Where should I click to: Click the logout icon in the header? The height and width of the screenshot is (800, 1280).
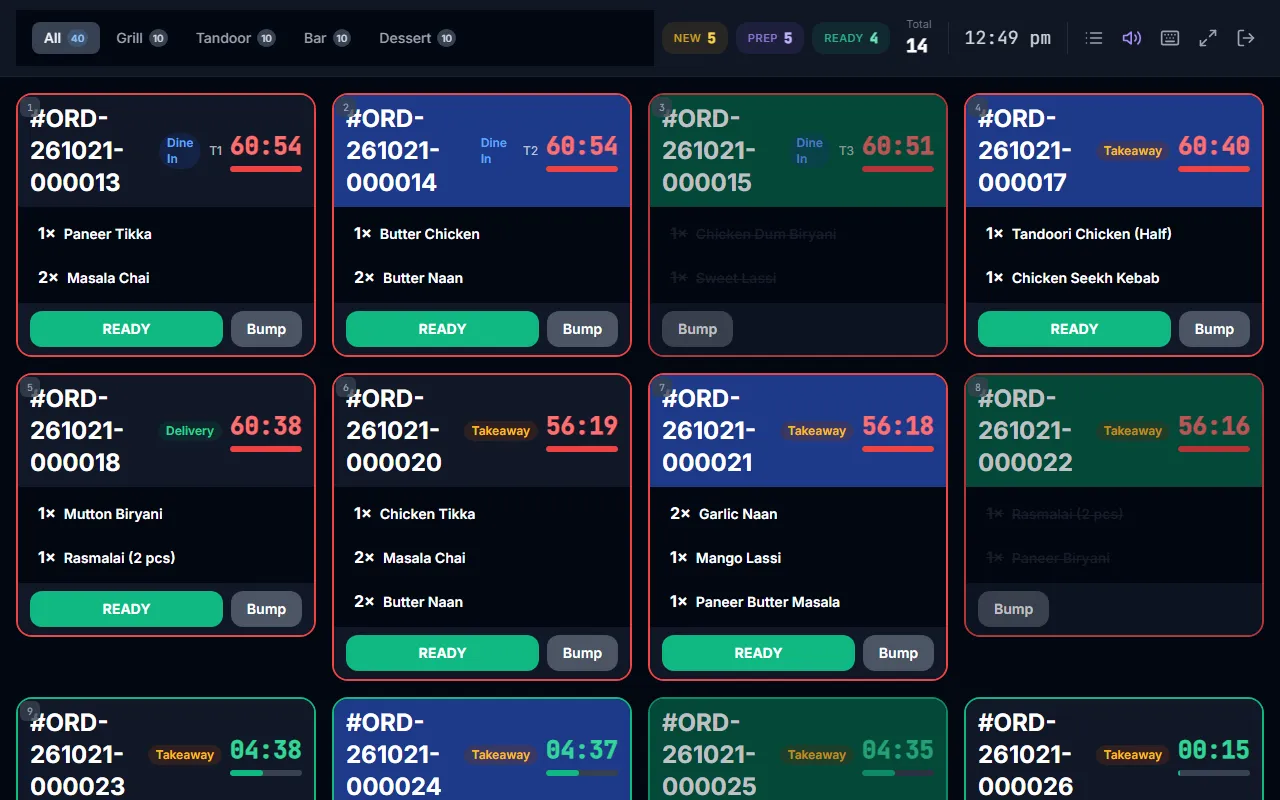pos(1246,38)
